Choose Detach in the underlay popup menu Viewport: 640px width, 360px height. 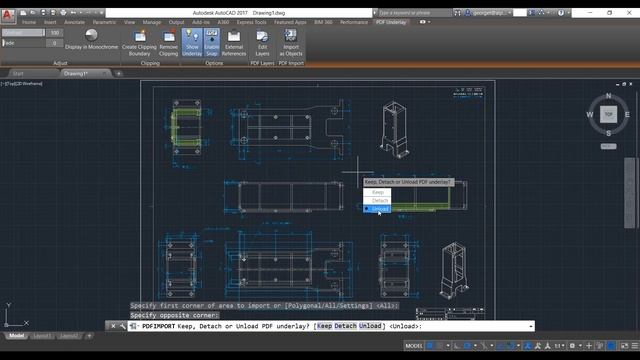pos(377,200)
